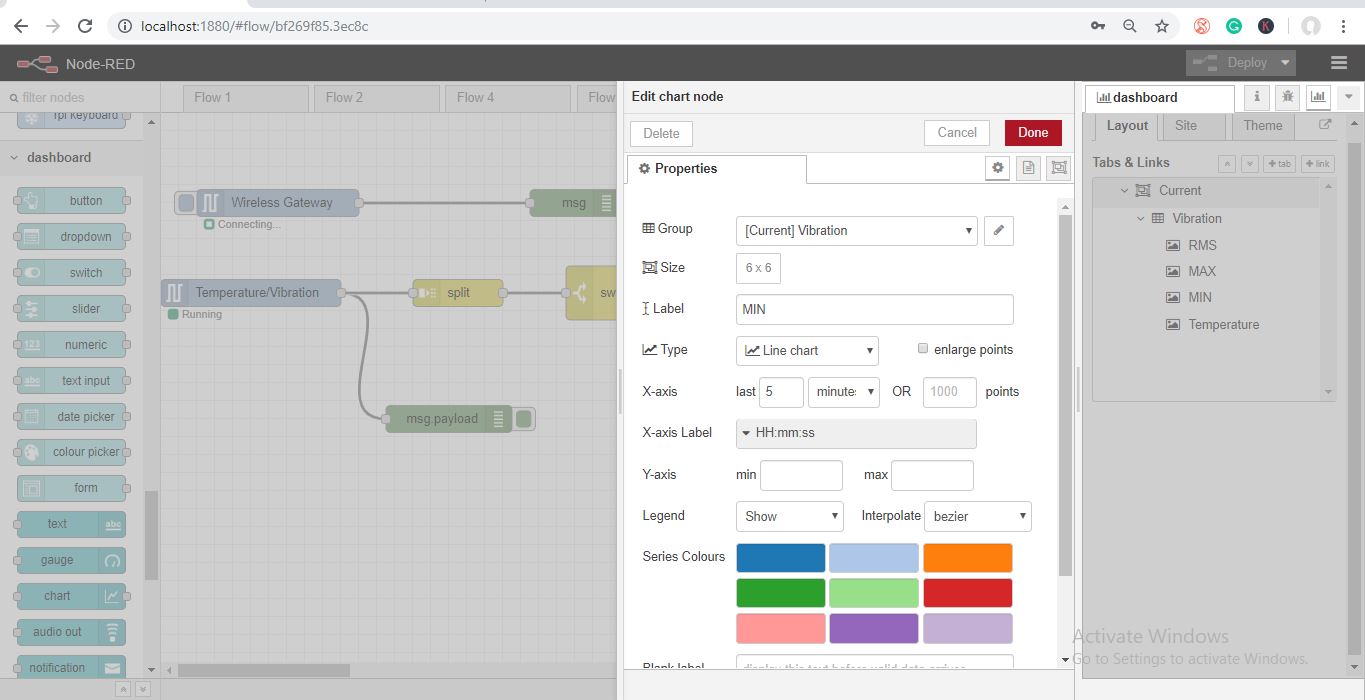Open the Node-RED hamburger main menu
Image resolution: width=1365 pixels, height=700 pixels.
click(x=1339, y=63)
